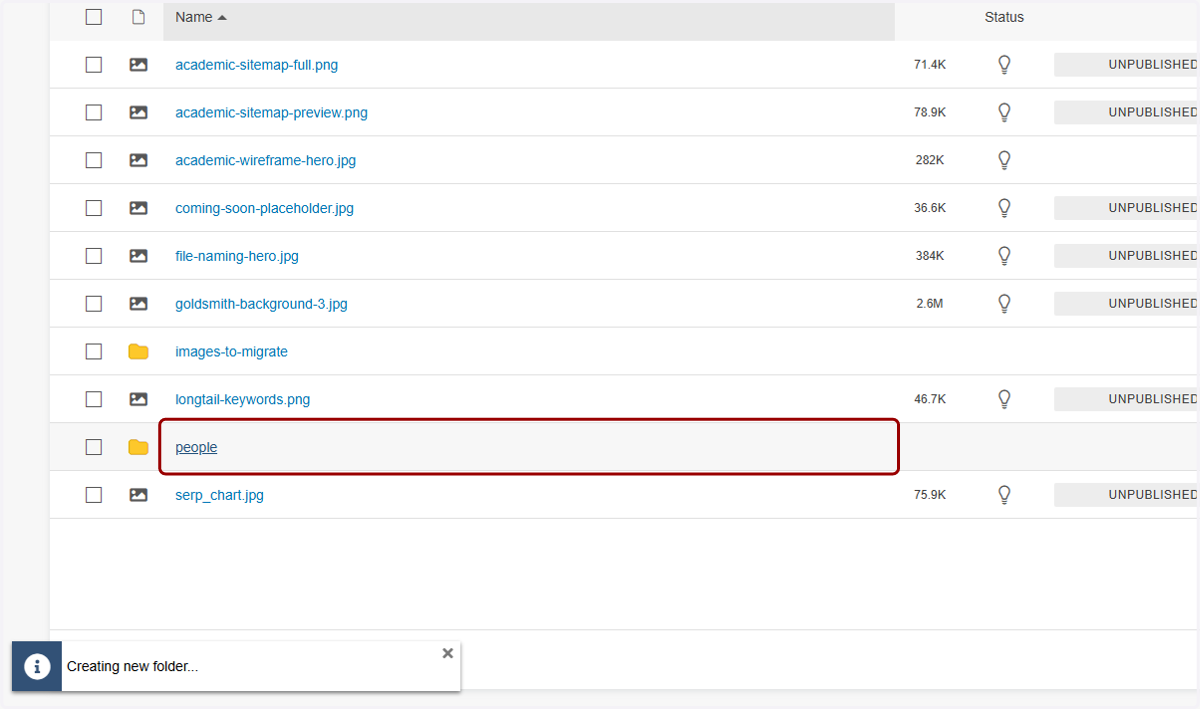Screen dimensions: 1200x709
Task: Open coming-soon-placeholder.jpg link
Action: coord(264,208)
